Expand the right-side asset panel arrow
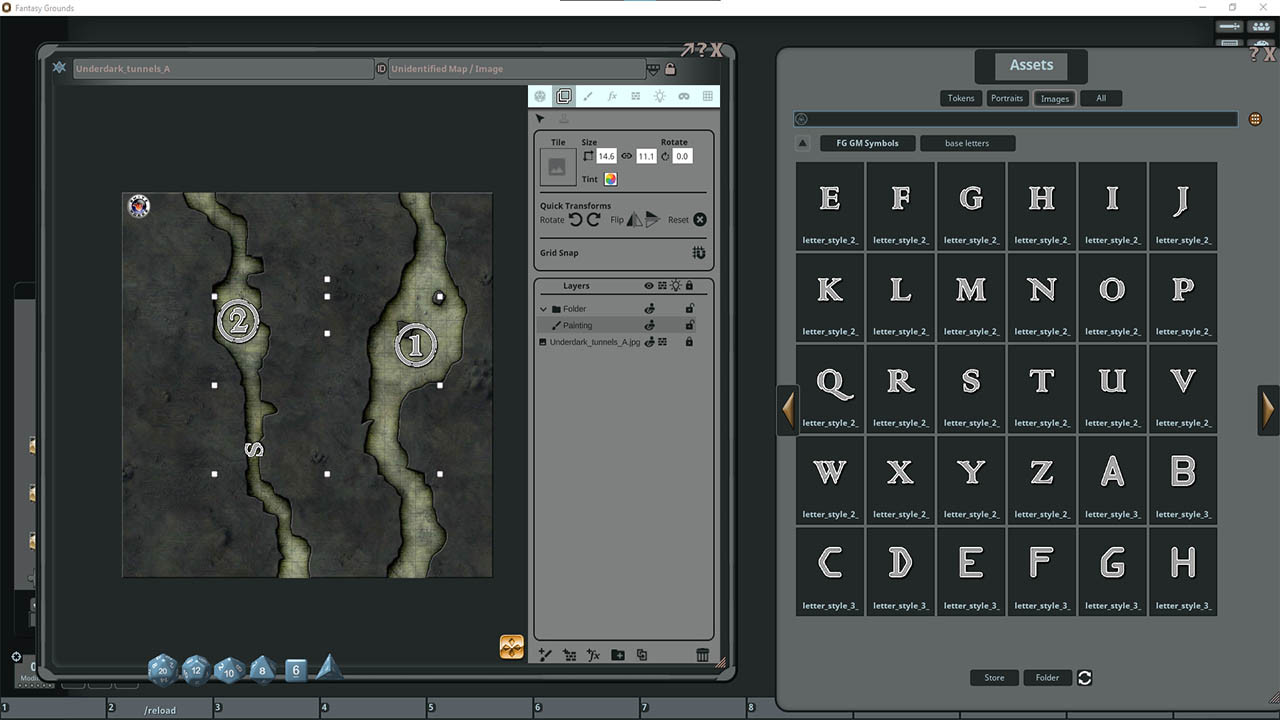The width and height of the screenshot is (1280, 720). pyautogui.click(x=1268, y=410)
